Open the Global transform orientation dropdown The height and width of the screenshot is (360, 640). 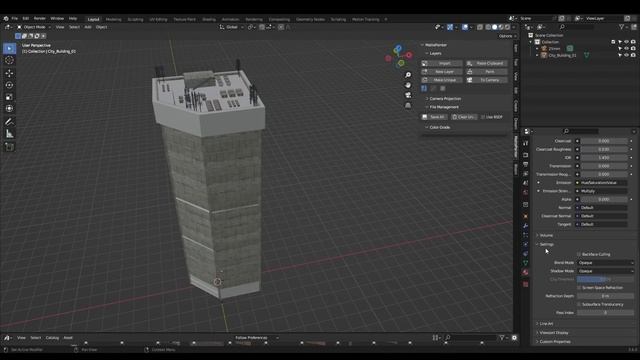pyautogui.click(x=232, y=27)
